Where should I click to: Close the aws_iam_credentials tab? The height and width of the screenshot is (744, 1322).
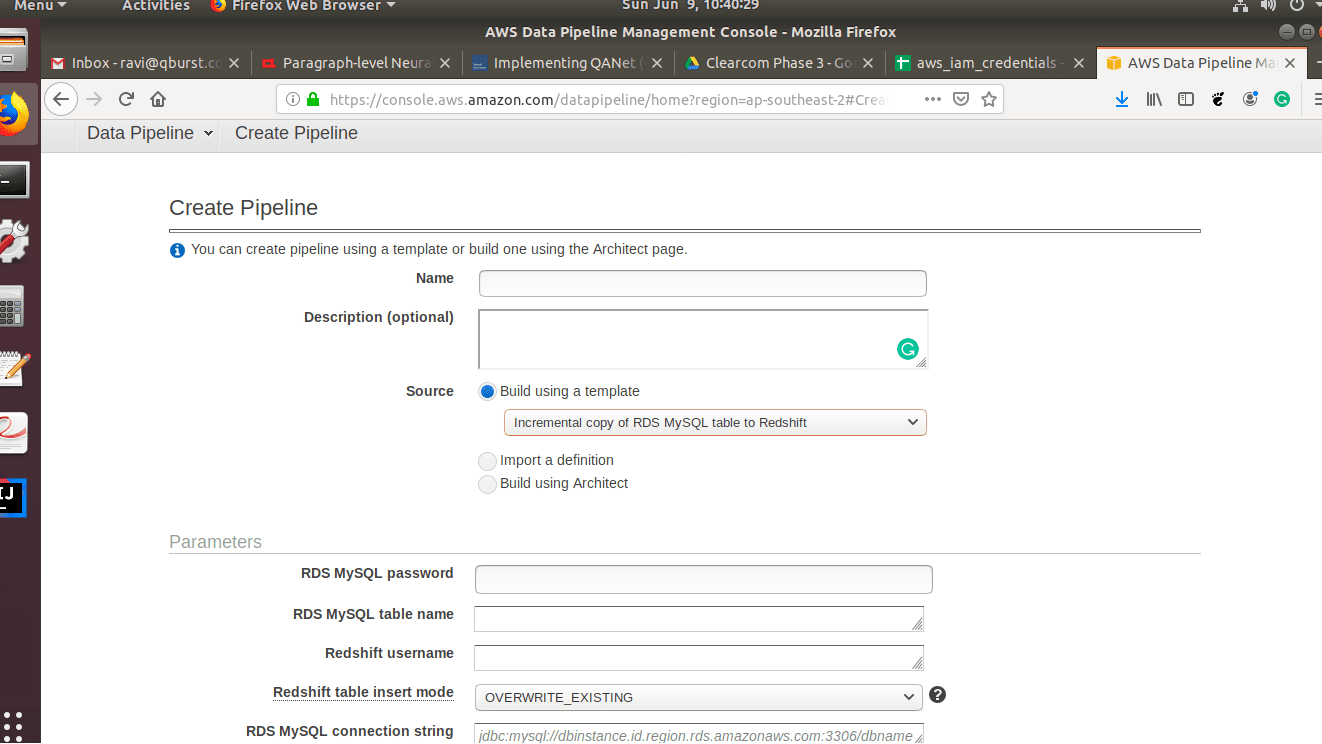pos(1079,63)
